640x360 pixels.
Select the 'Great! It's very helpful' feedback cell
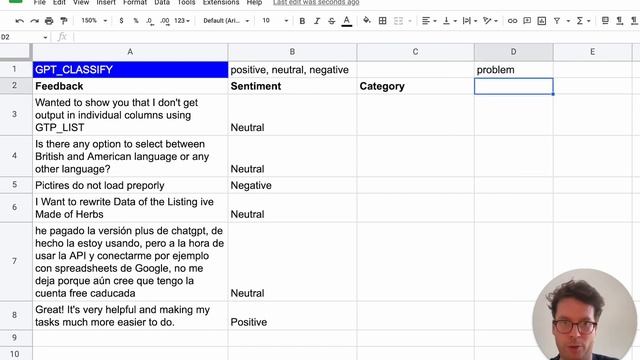click(x=130, y=316)
